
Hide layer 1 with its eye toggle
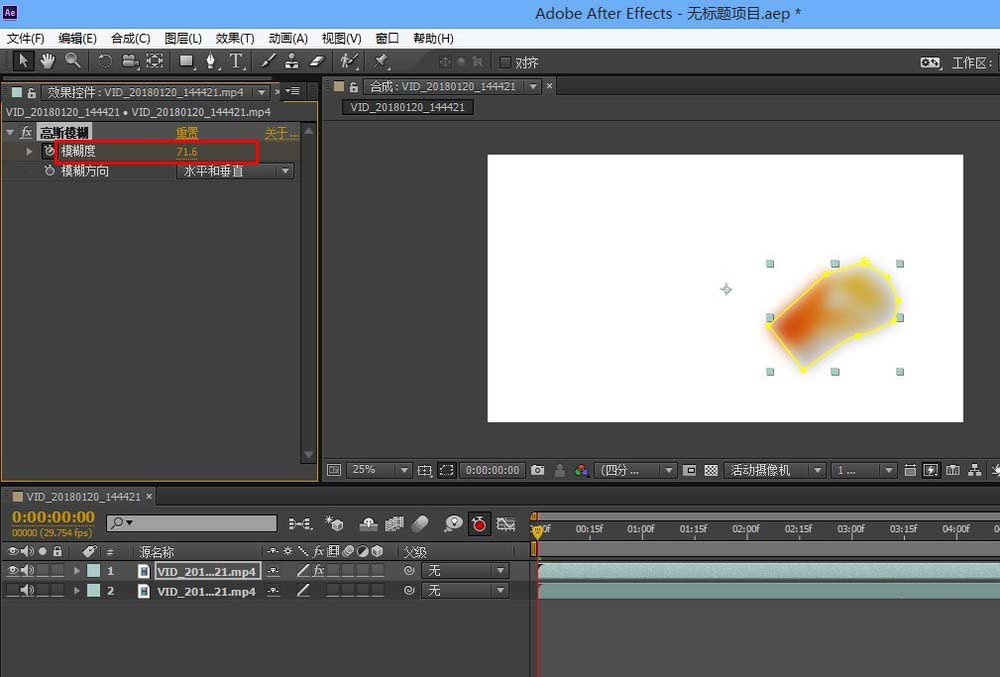pos(13,571)
